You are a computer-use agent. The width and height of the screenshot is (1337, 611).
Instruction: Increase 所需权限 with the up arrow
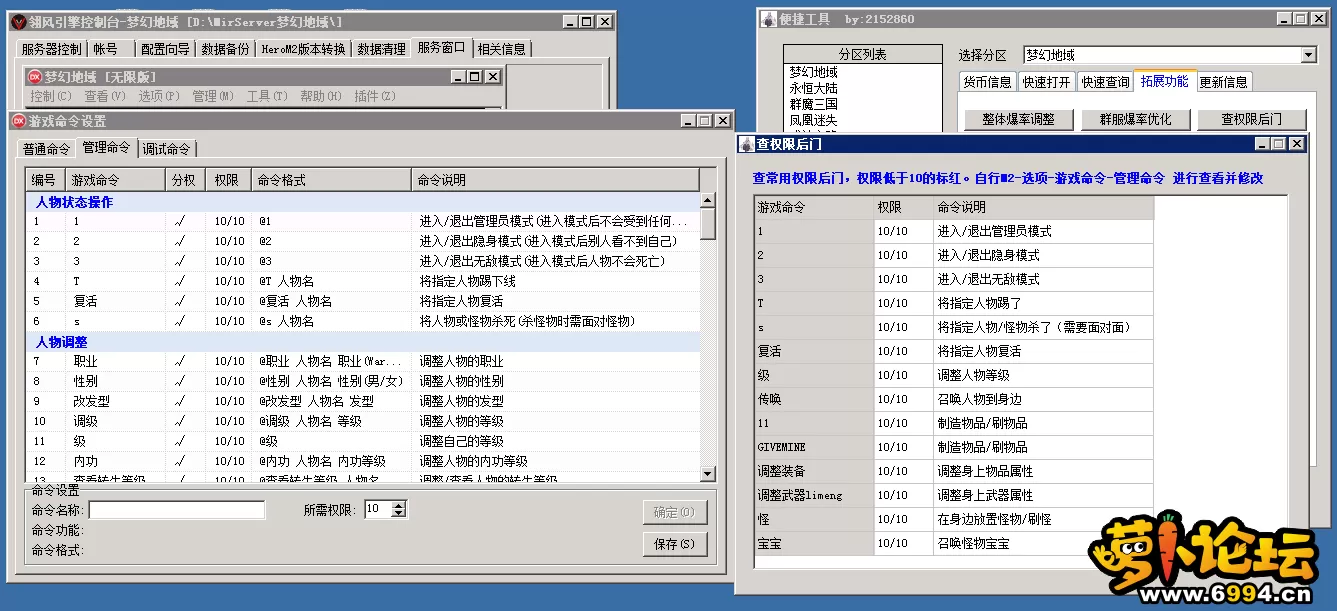point(399,505)
